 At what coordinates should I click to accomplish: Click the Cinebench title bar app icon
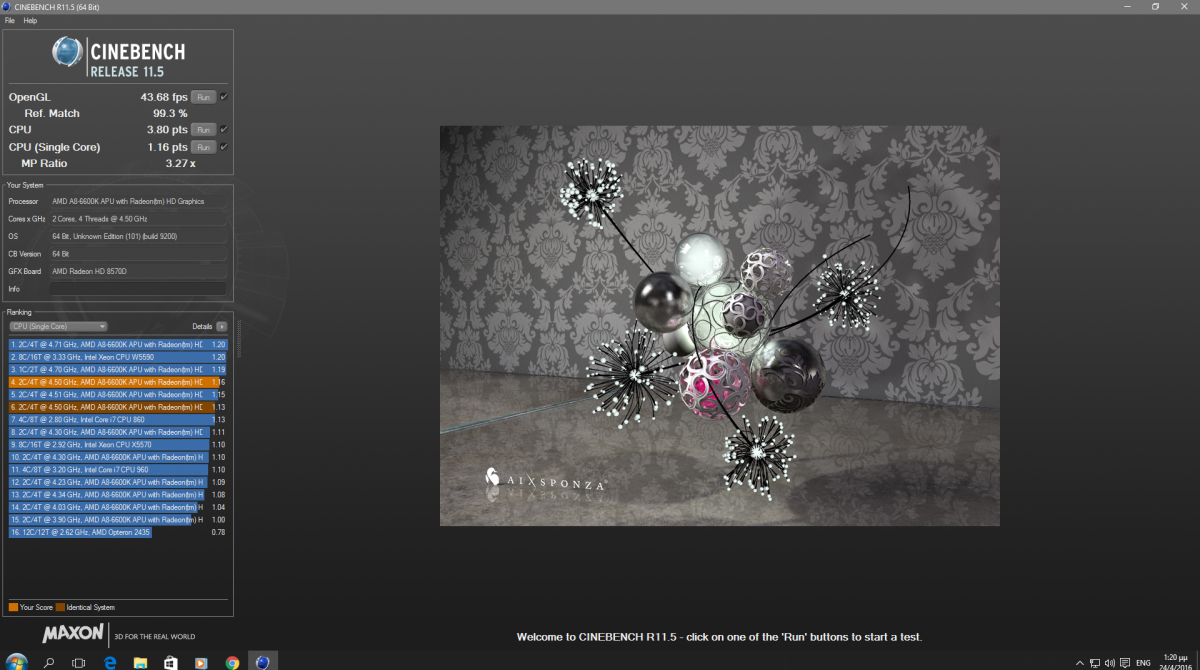tap(8, 6)
